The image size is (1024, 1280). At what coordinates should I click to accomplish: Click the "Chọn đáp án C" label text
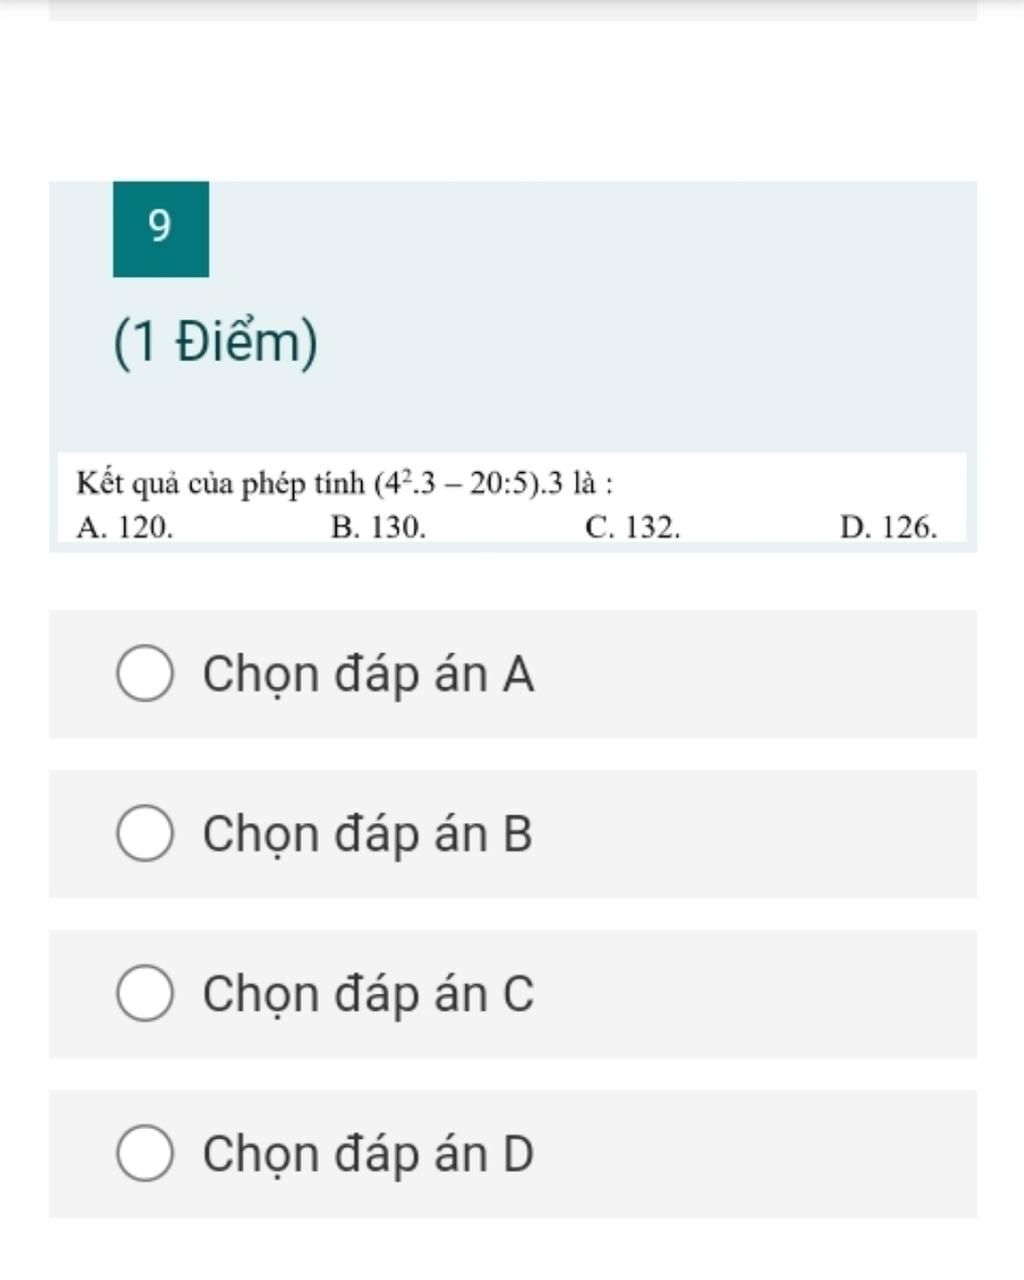tap(368, 994)
